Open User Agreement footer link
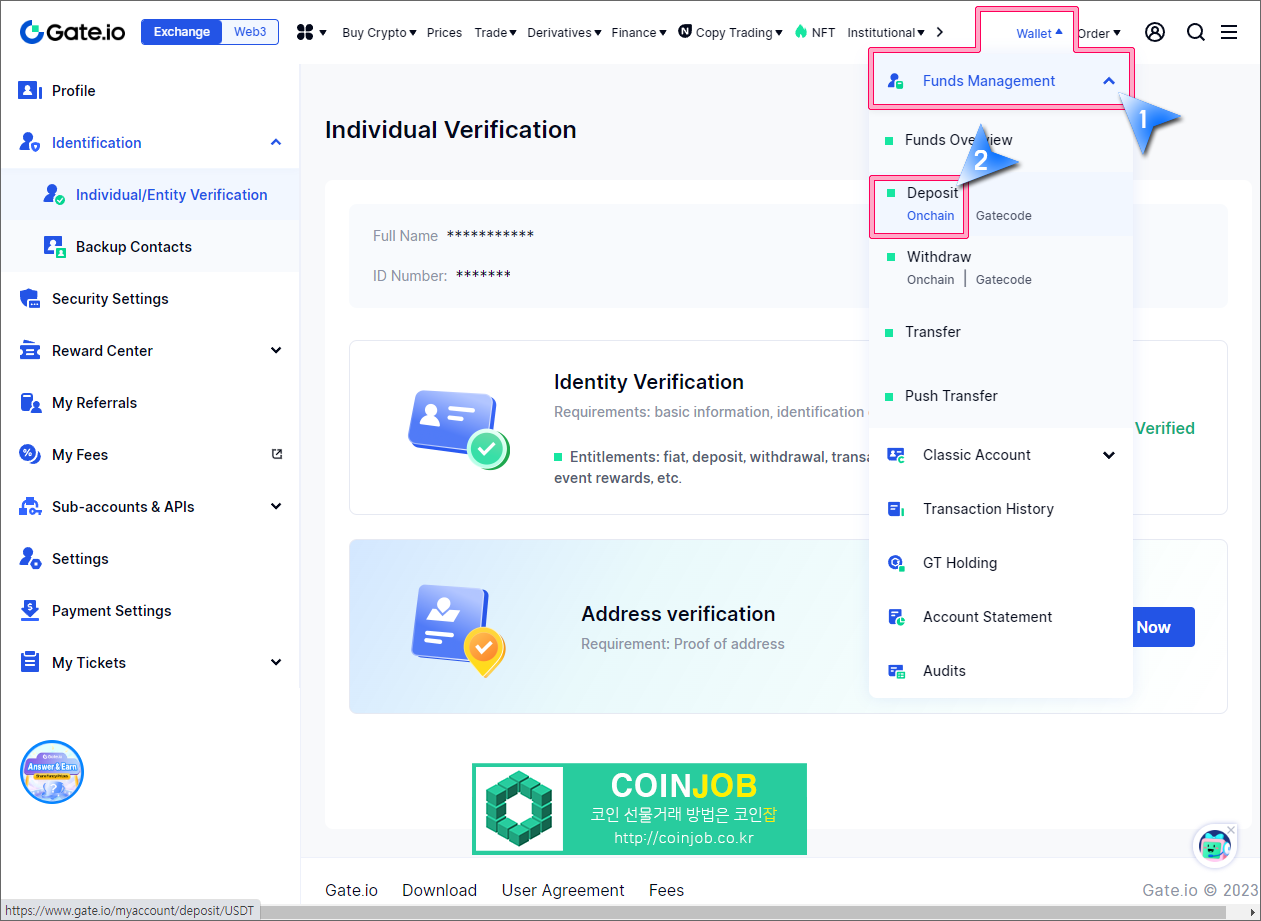The image size is (1261, 921). pyautogui.click(x=563, y=890)
